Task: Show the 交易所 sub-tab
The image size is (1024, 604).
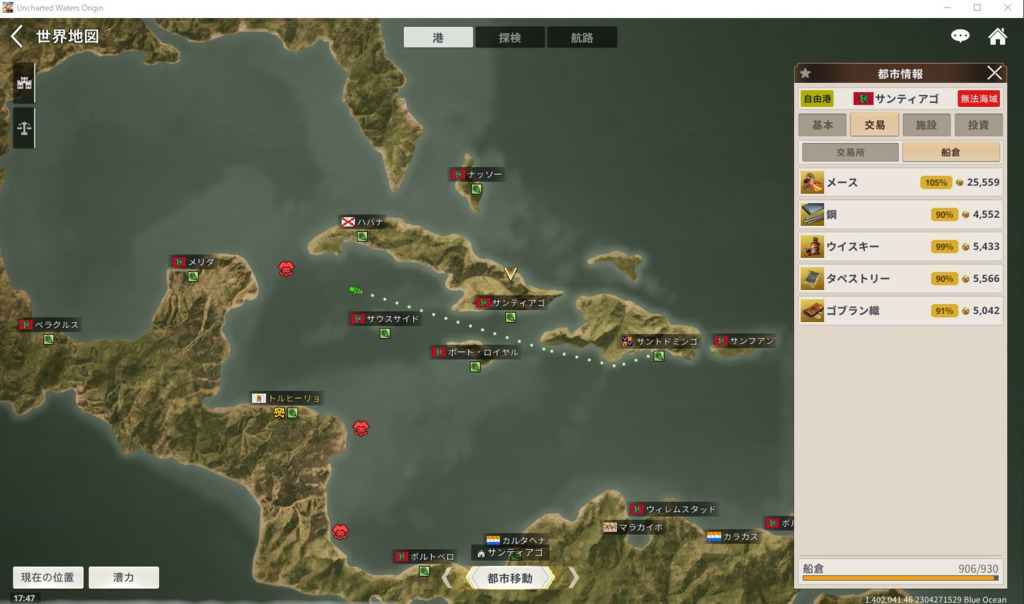Action: pyautogui.click(x=850, y=152)
